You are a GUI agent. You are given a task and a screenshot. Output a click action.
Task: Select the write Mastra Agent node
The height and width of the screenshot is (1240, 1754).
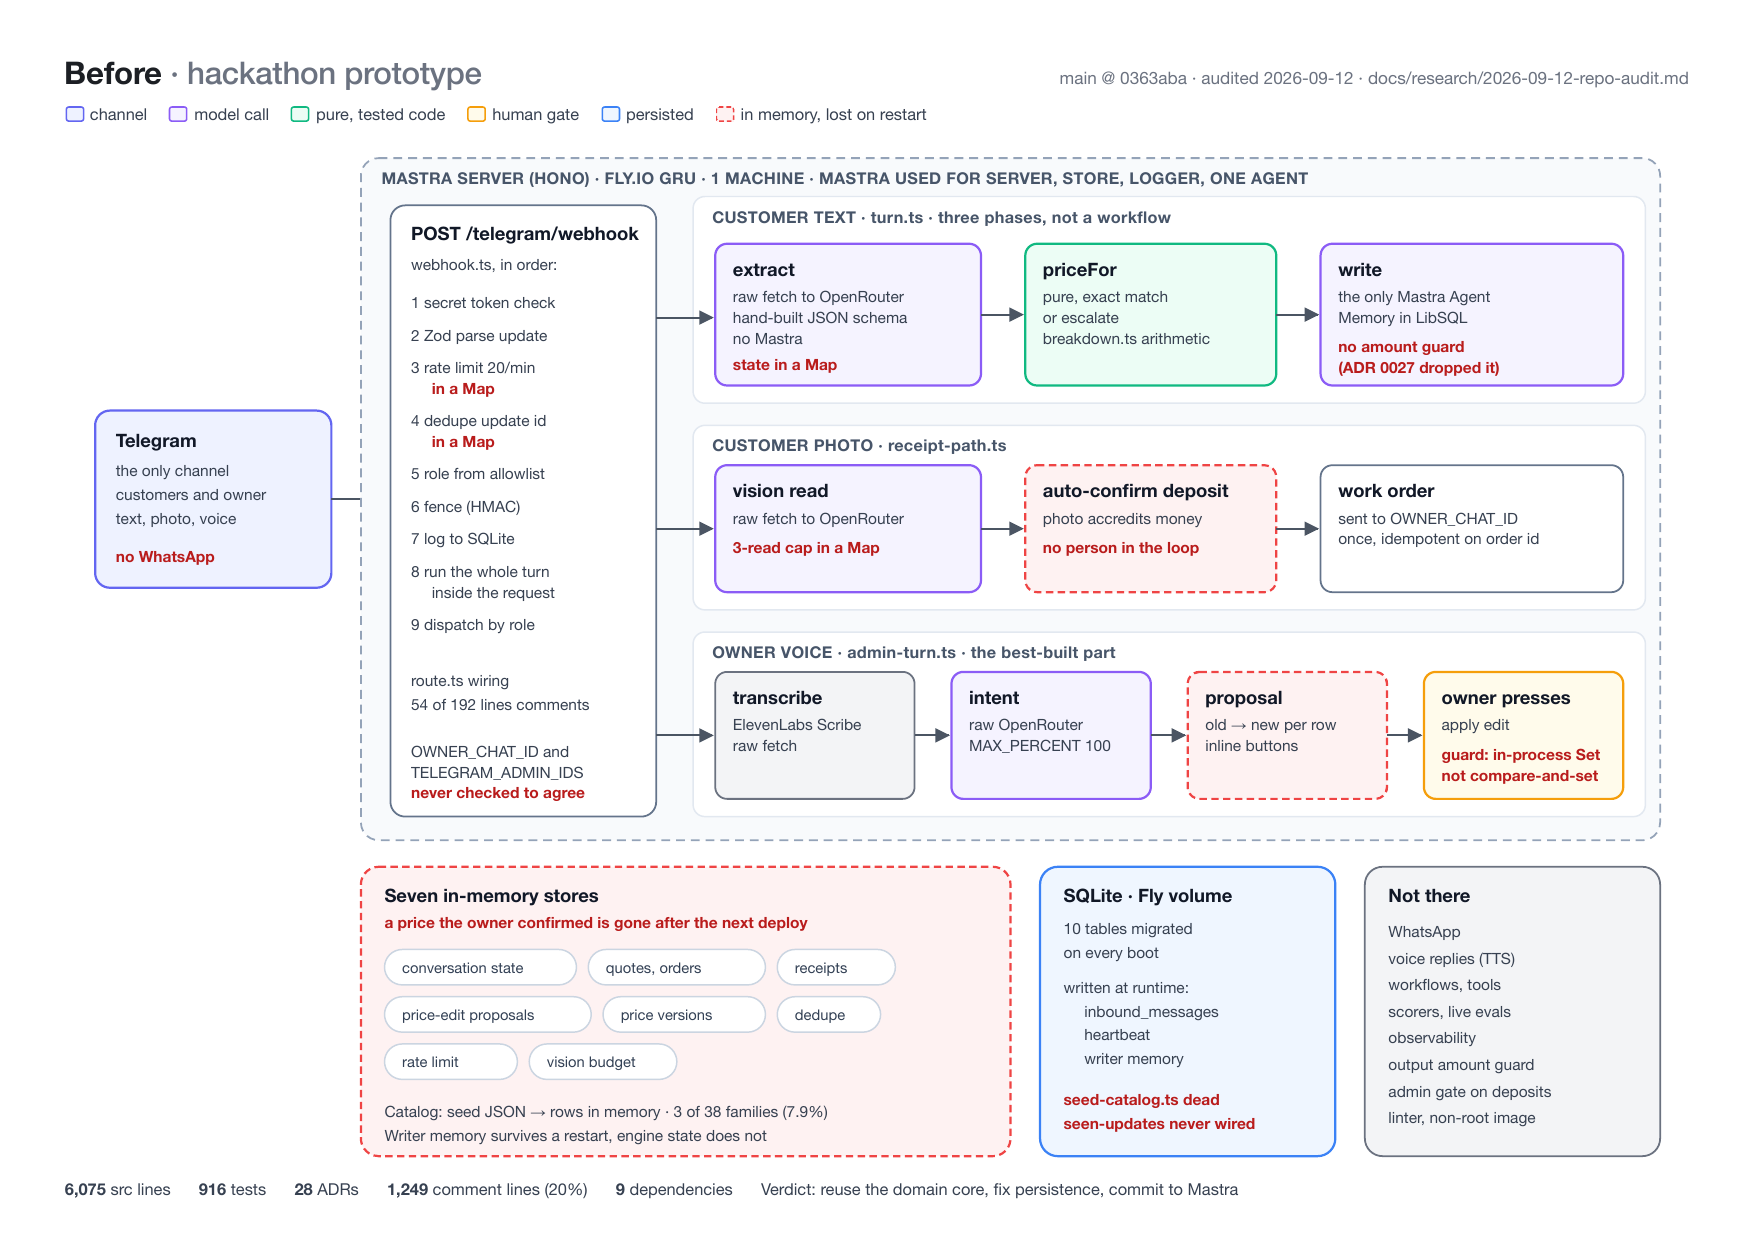click(x=1471, y=315)
